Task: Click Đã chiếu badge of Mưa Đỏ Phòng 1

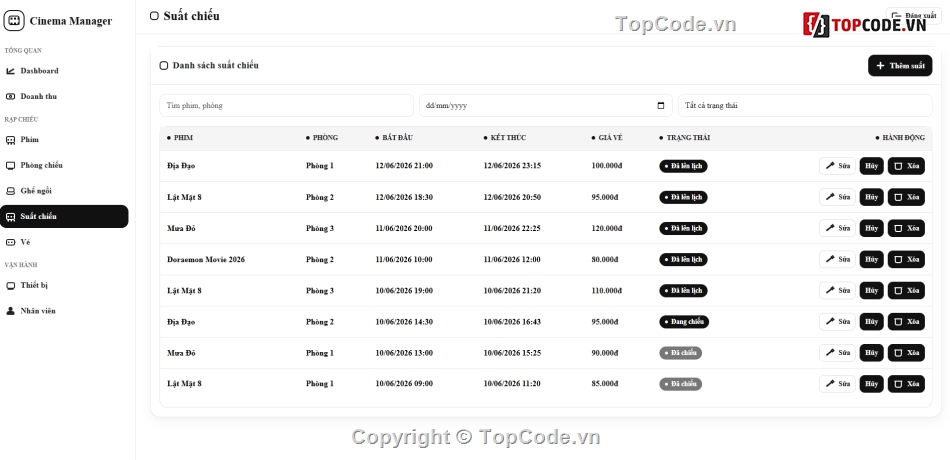Action: pos(680,353)
